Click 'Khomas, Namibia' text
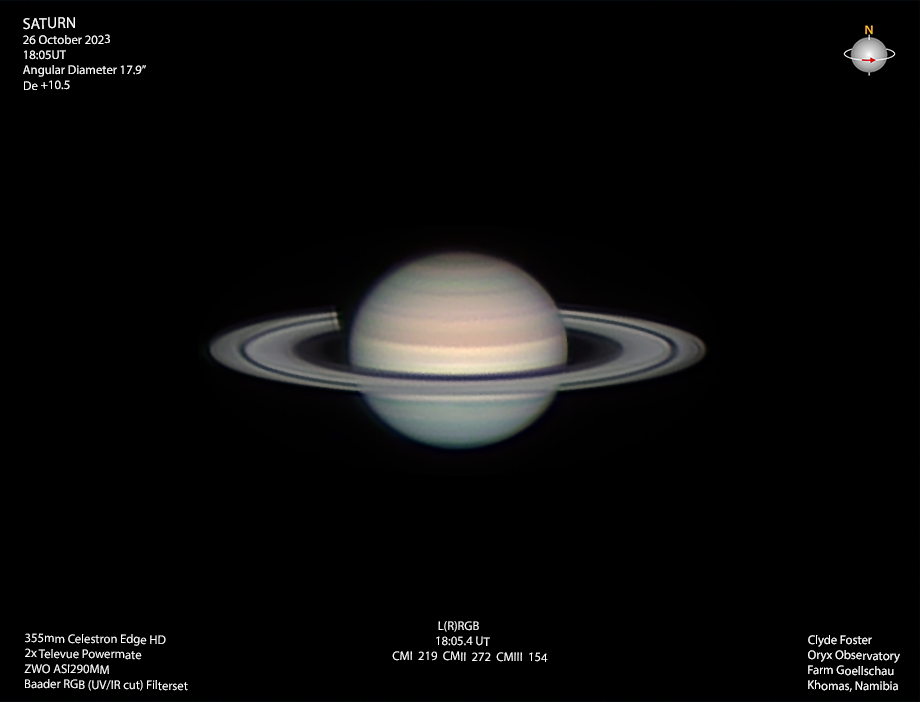Viewport: 920px width, 702px height. pyautogui.click(x=853, y=686)
